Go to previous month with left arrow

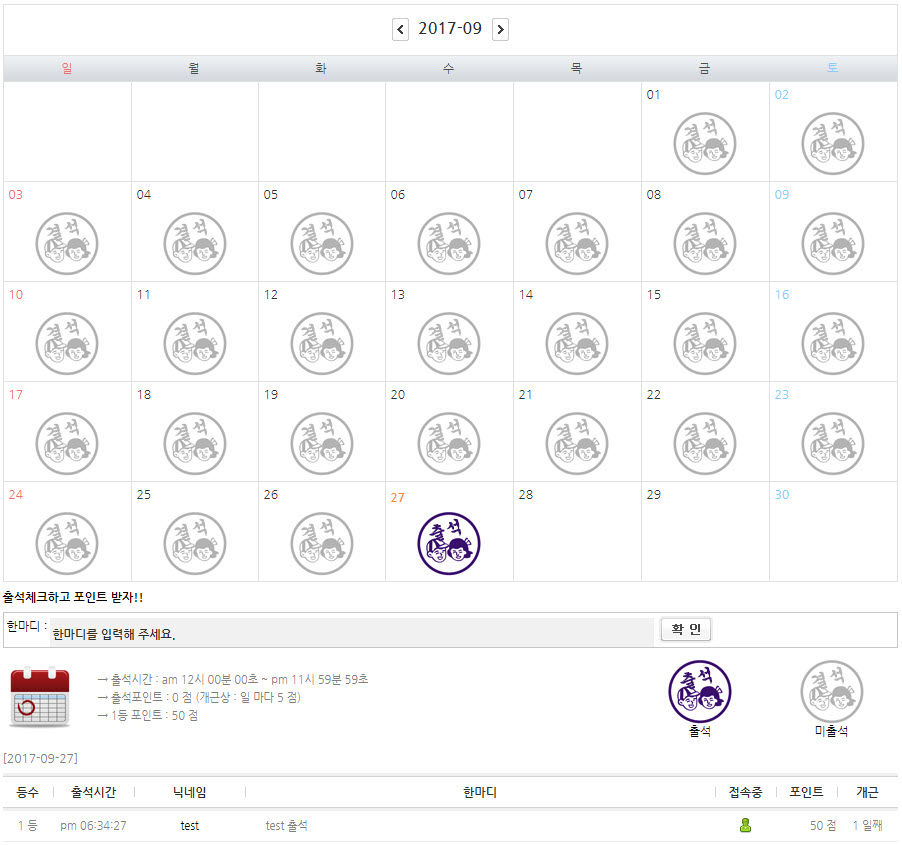[400, 29]
